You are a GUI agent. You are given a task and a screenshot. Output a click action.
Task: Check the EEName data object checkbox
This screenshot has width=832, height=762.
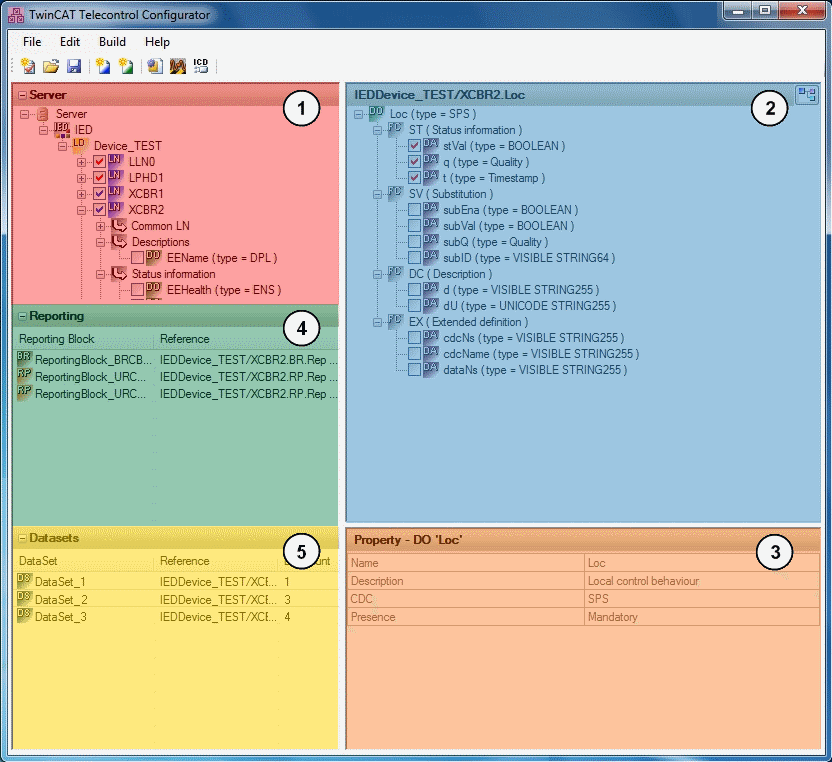[x=137, y=258]
